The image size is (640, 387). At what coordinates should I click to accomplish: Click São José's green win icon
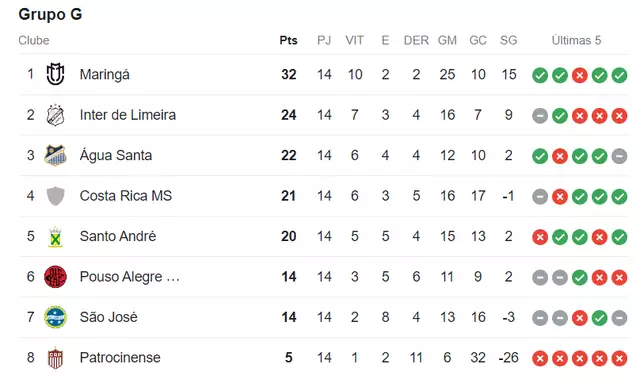point(599,318)
